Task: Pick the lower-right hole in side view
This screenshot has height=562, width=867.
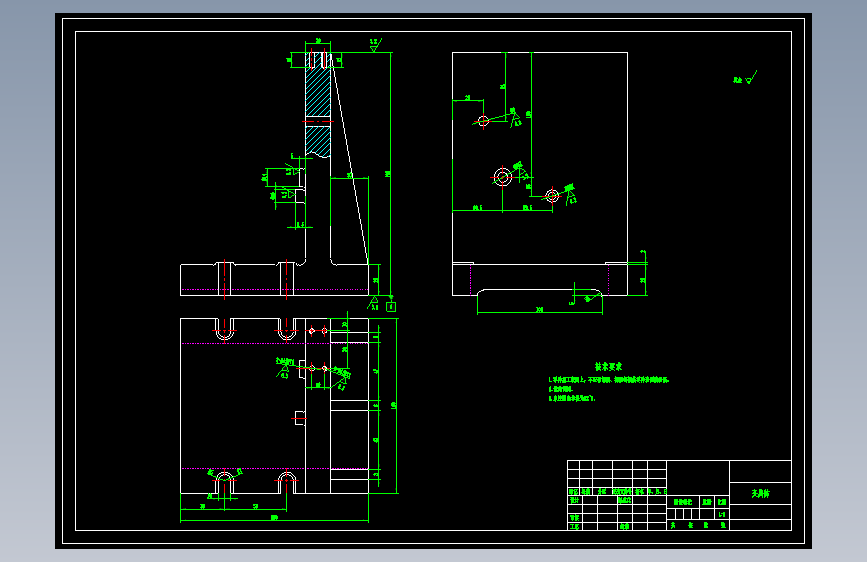Action: point(552,195)
